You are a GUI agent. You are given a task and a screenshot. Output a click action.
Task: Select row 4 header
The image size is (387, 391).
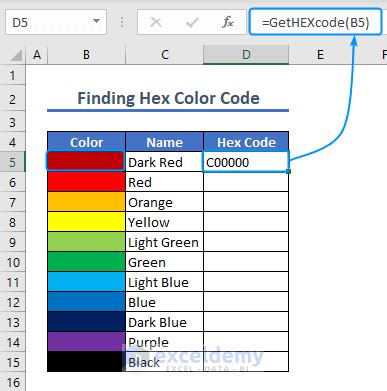[13, 142]
